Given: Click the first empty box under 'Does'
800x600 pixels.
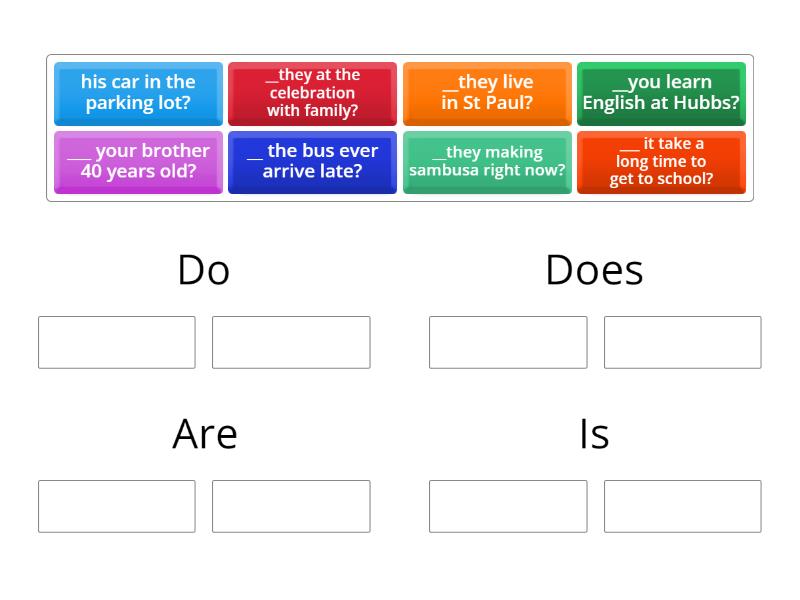Looking at the screenshot, I should pos(506,342).
